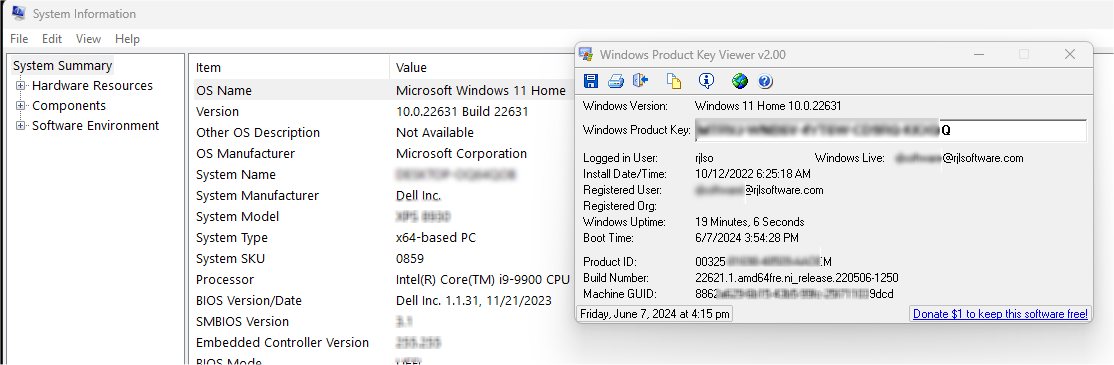Select the Components tree label
1114x365 pixels.
click(69, 106)
